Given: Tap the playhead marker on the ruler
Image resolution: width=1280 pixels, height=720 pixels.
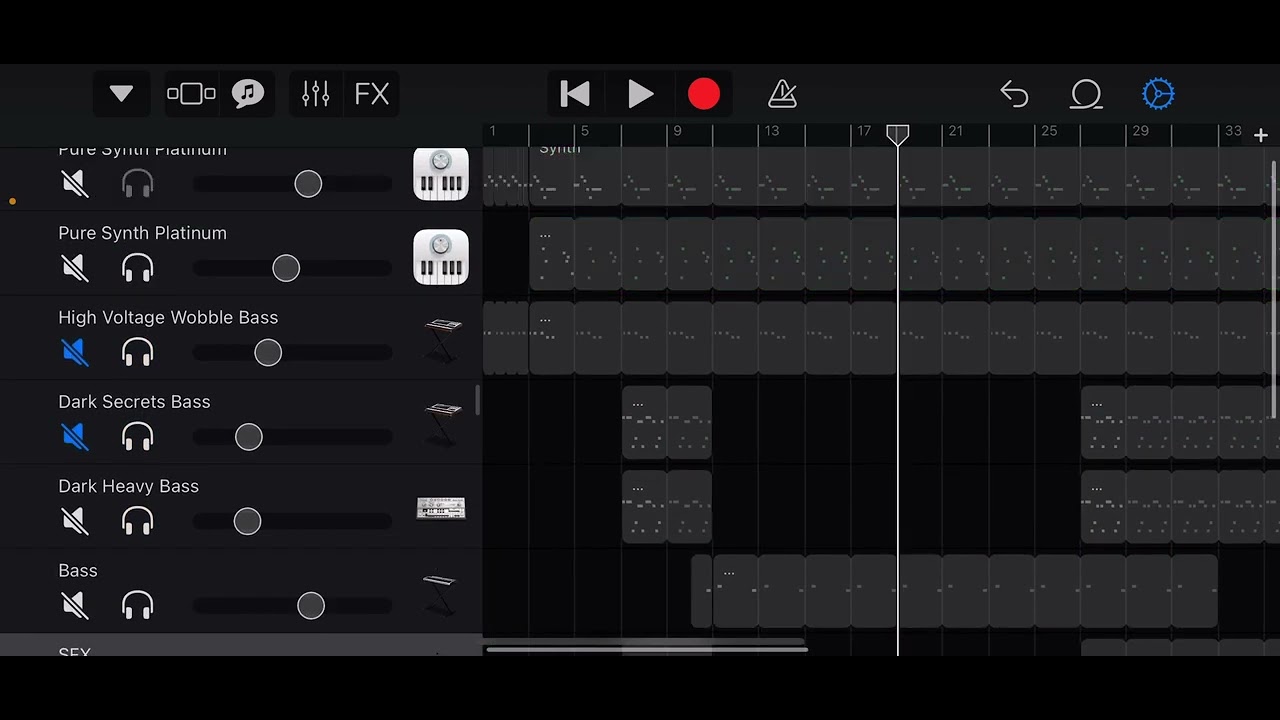Looking at the screenshot, I should (898, 134).
